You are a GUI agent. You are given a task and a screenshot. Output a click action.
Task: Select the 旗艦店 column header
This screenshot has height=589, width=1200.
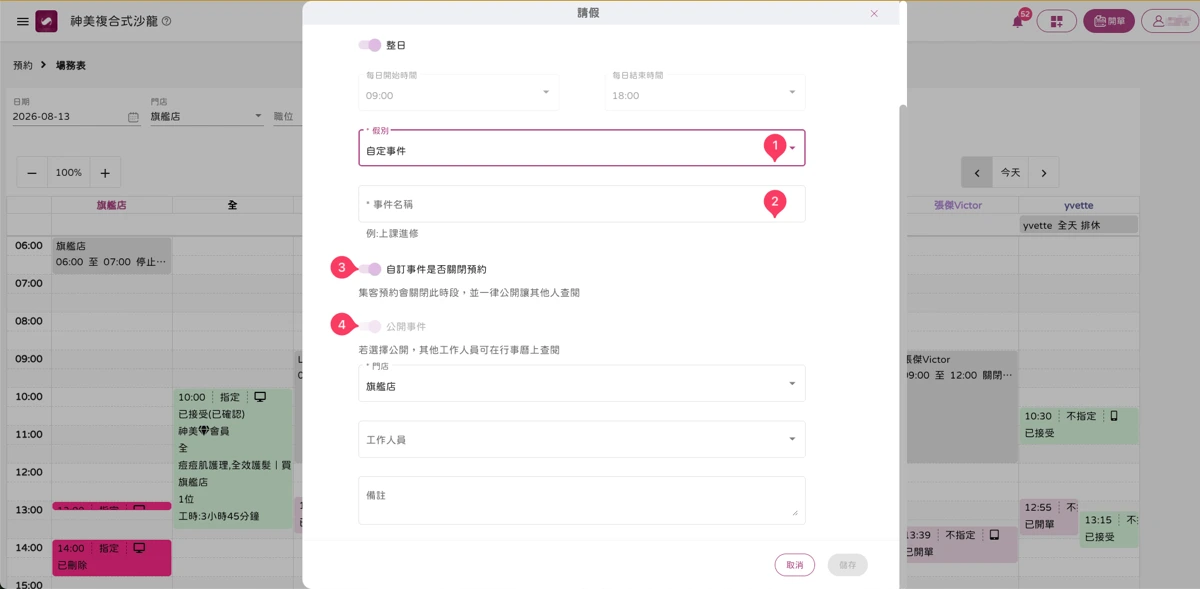(111, 204)
